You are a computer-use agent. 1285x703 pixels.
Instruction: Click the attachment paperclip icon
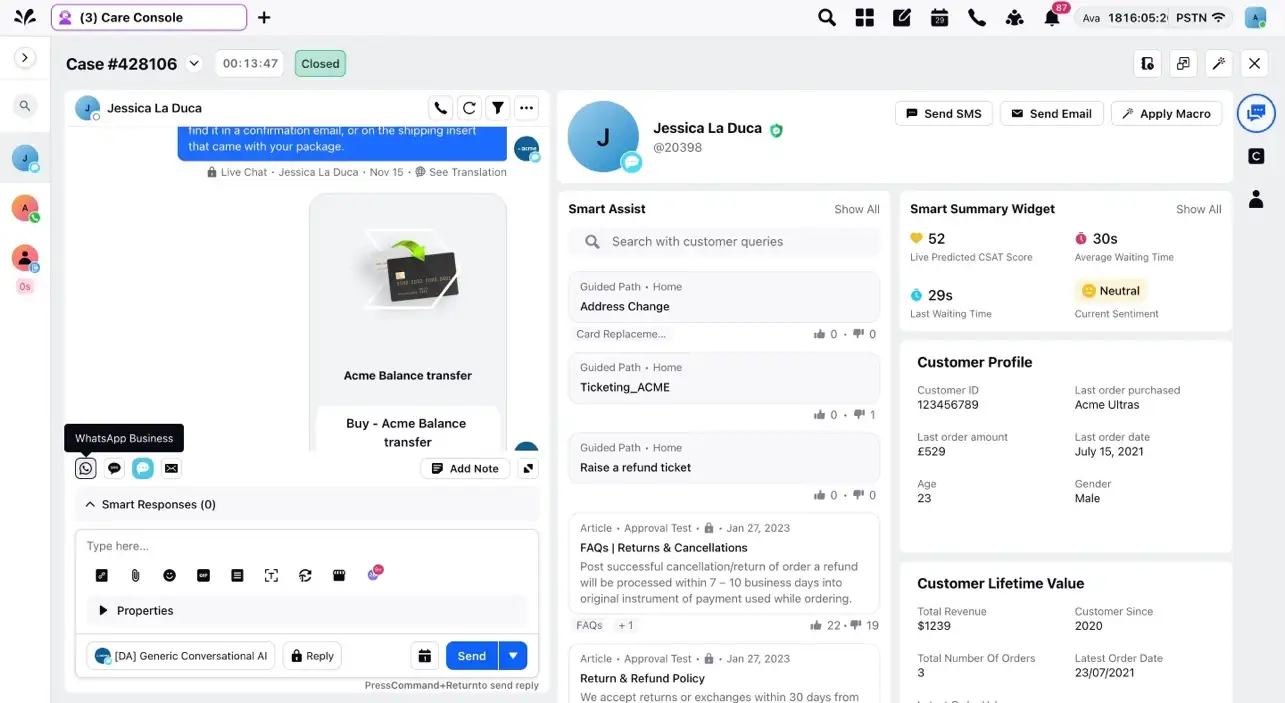(135, 575)
